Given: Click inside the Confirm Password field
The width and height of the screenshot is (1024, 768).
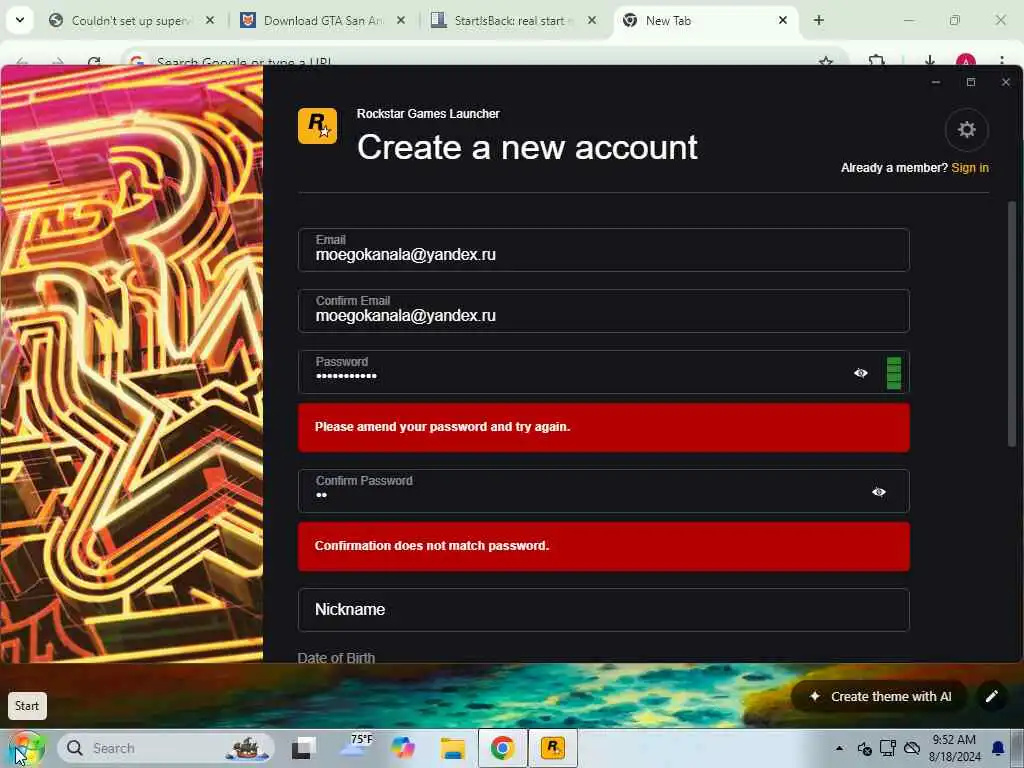Looking at the screenshot, I should pyautogui.click(x=603, y=490).
